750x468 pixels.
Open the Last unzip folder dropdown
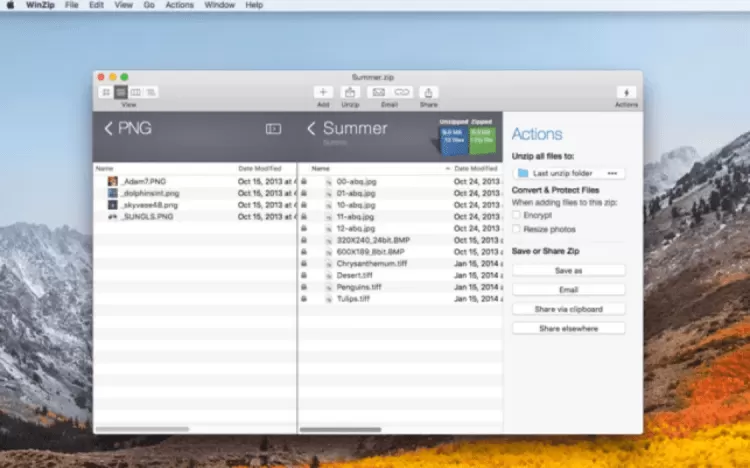[569, 173]
